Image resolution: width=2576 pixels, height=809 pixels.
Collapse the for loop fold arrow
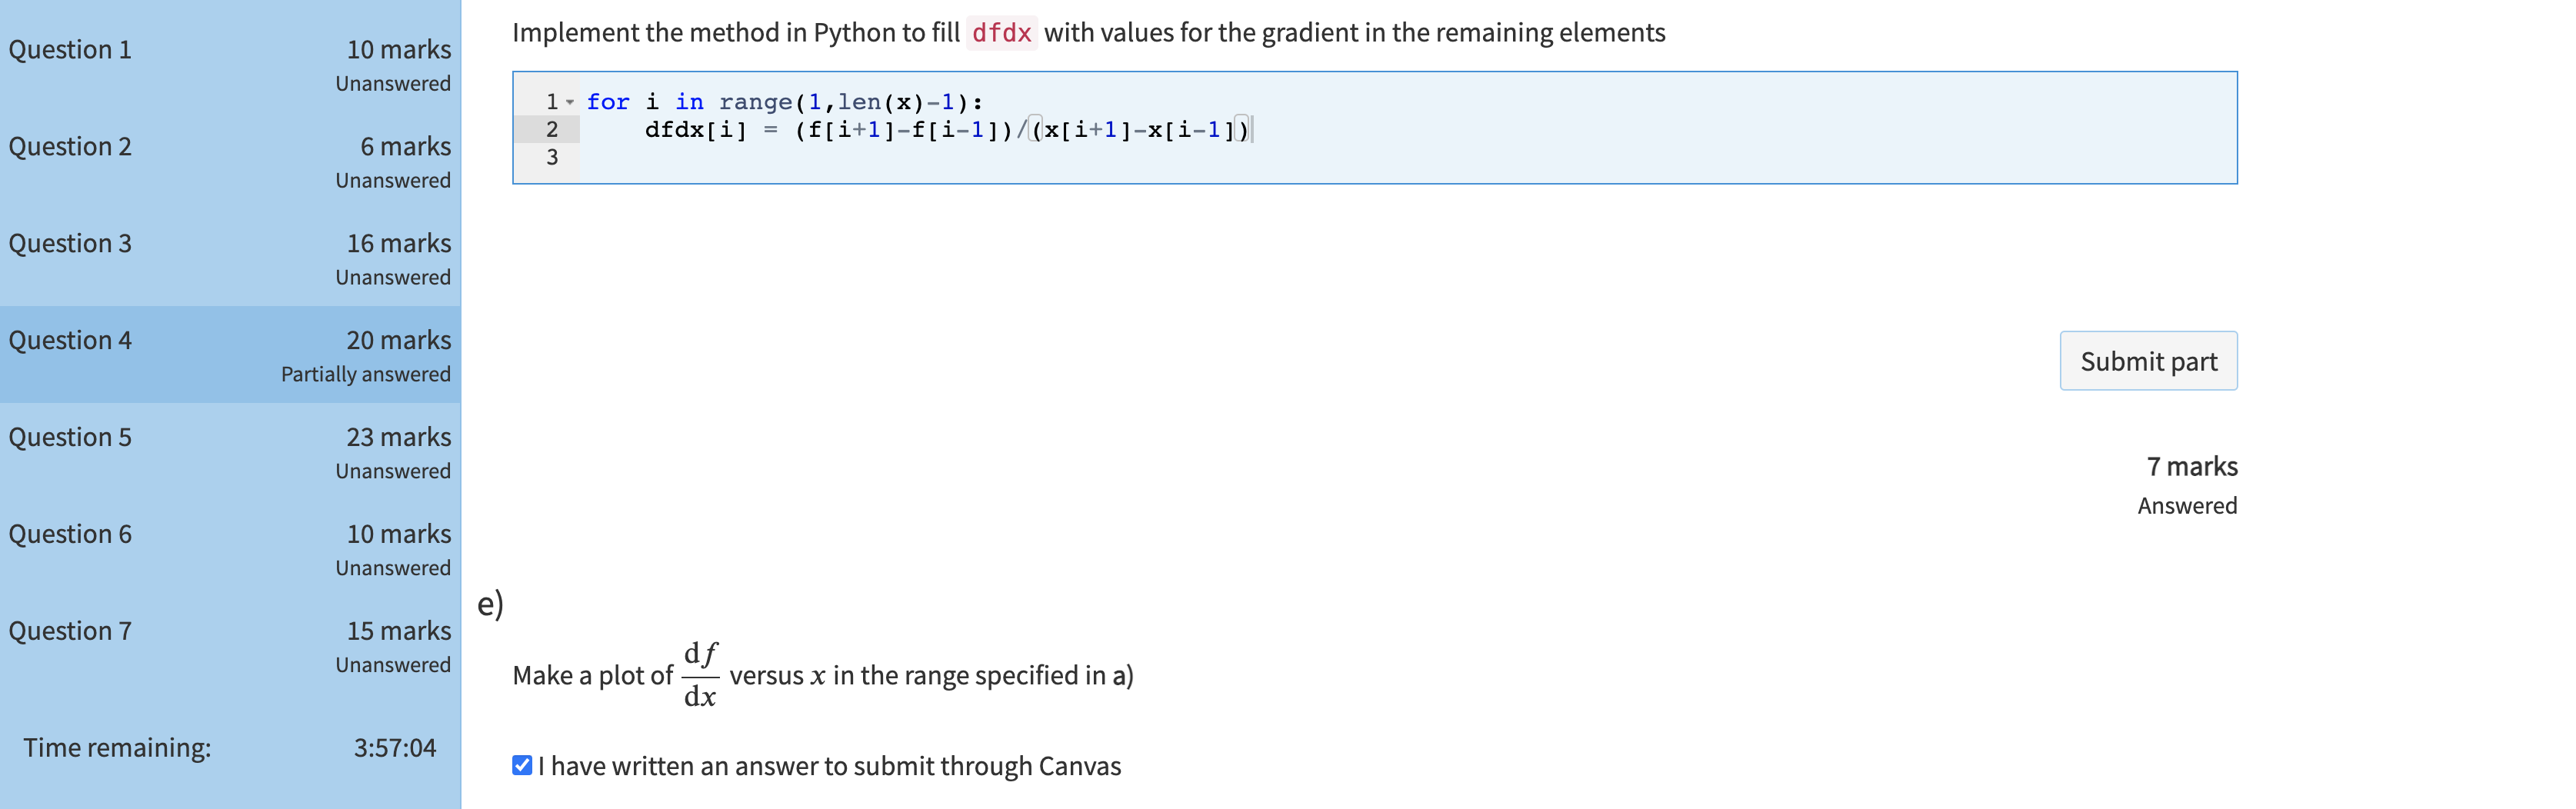[570, 102]
